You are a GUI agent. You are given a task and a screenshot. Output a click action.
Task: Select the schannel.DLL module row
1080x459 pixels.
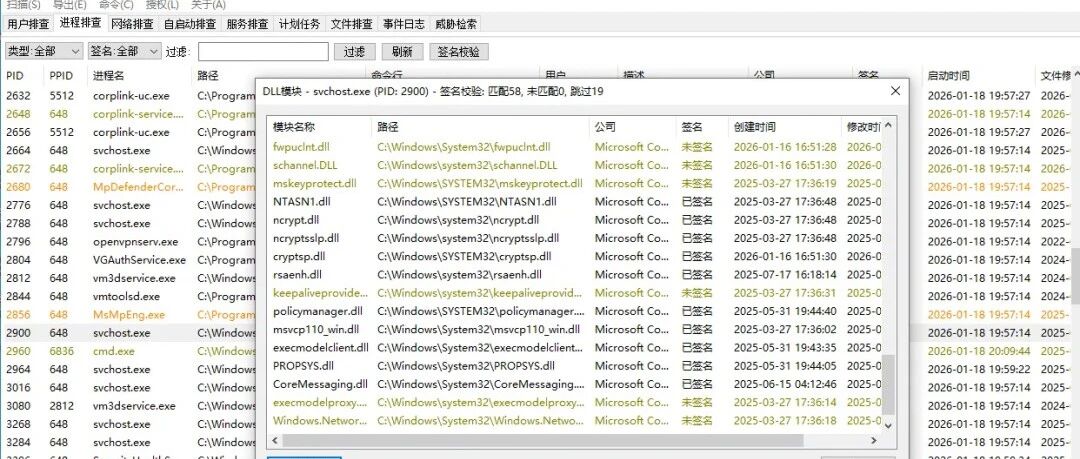[575, 165]
